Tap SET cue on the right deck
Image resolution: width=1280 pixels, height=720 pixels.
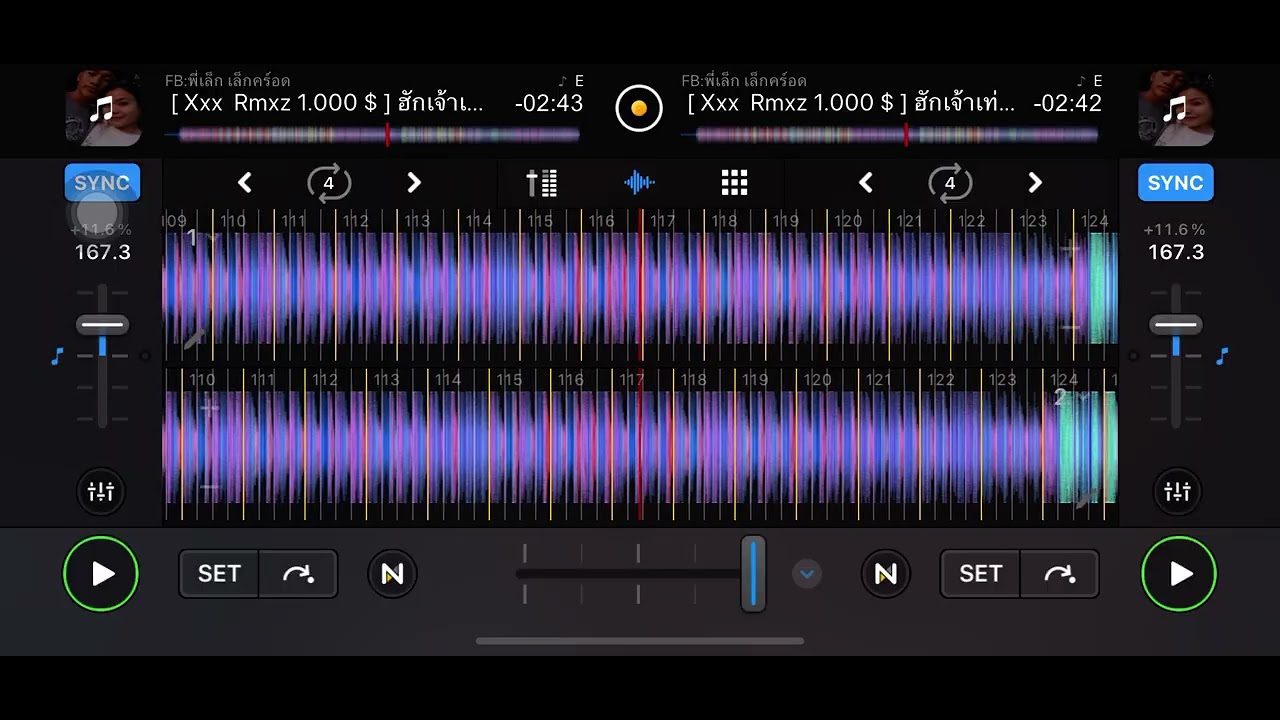point(980,574)
